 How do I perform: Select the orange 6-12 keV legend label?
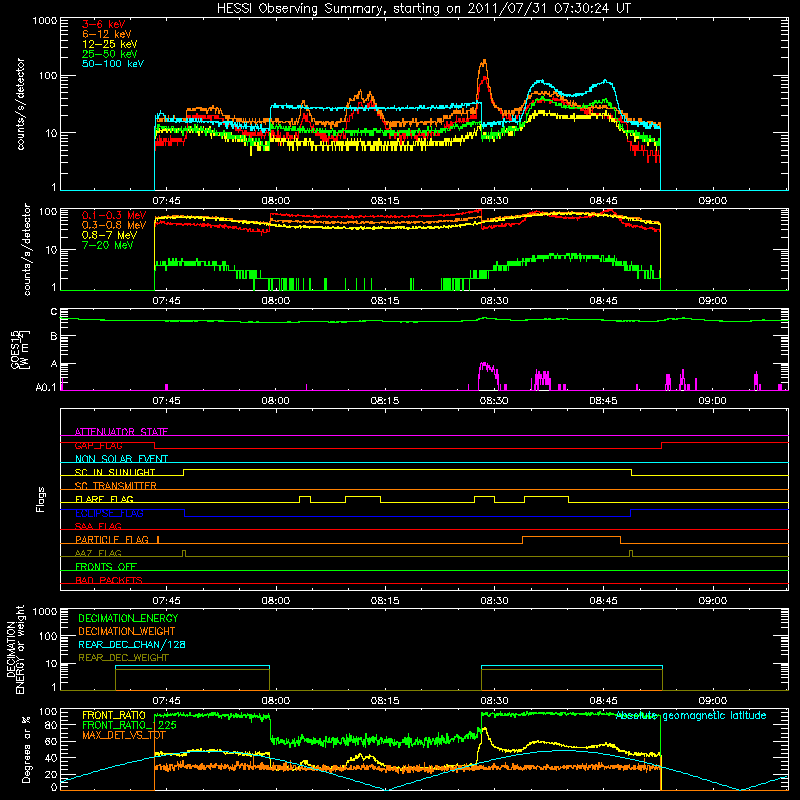(x=107, y=34)
